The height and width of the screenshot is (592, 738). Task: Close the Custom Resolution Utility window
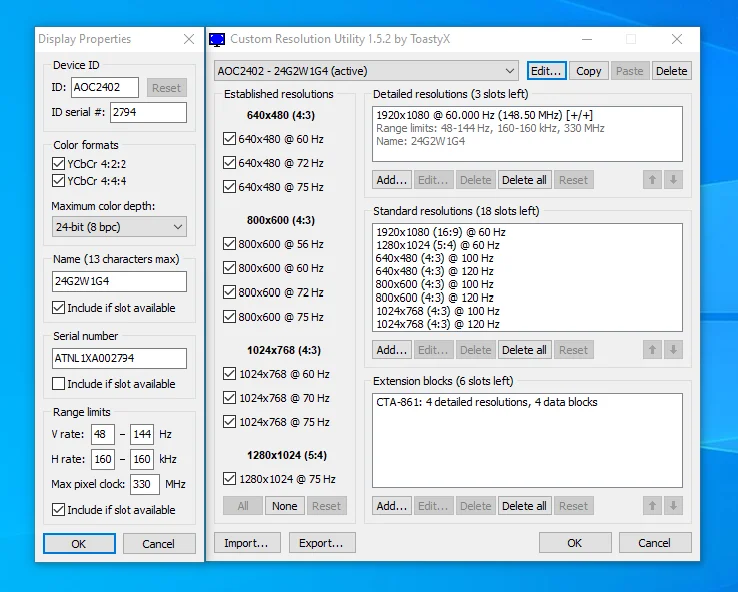click(x=677, y=39)
